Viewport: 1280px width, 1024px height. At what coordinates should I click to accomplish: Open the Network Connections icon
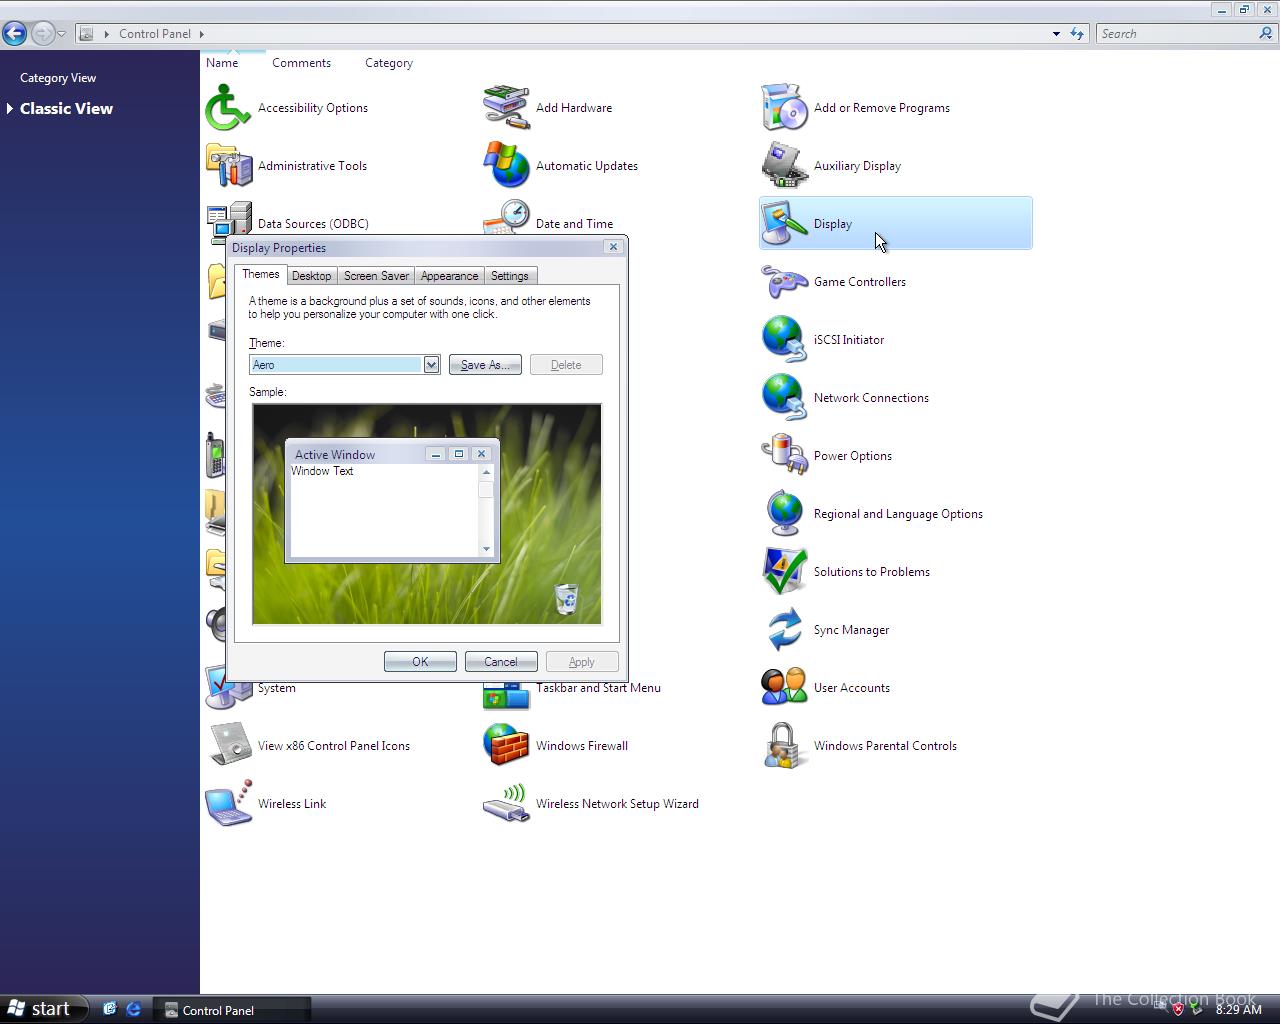coord(784,398)
